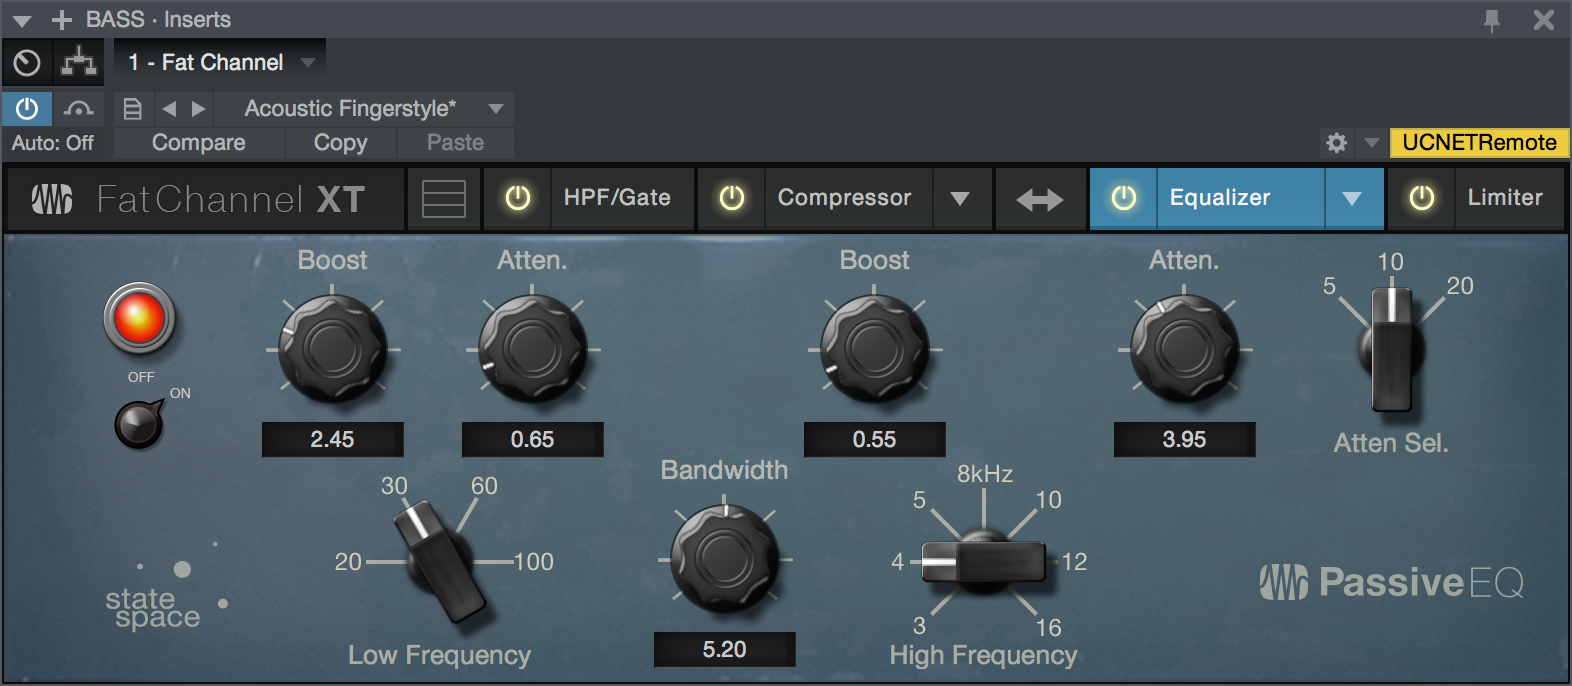Click the Atten Sel. rotary selector
The height and width of the screenshot is (686, 1572).
point(1391,349)
